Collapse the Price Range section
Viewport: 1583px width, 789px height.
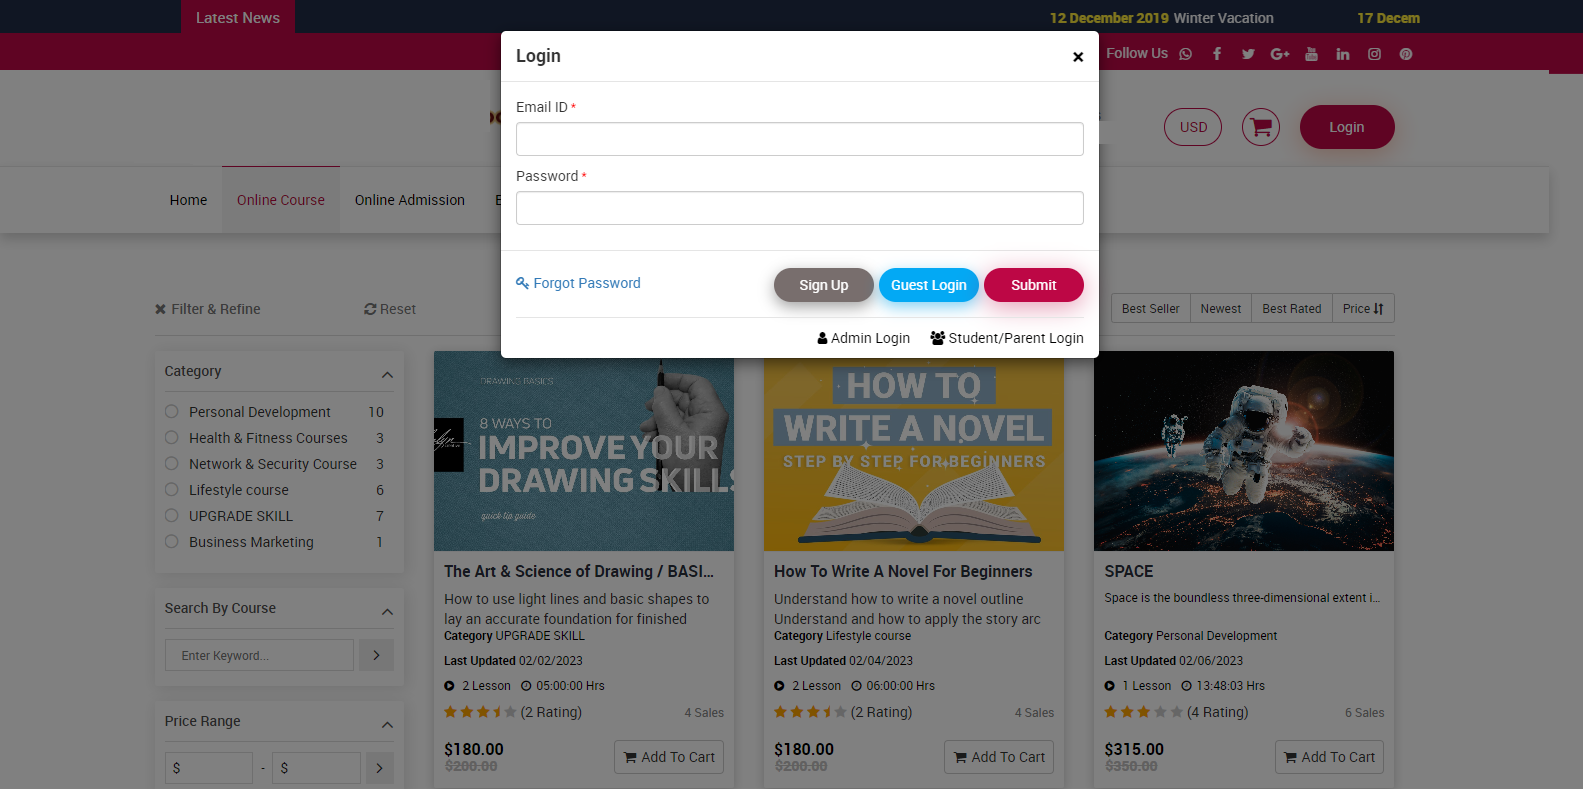387,725
